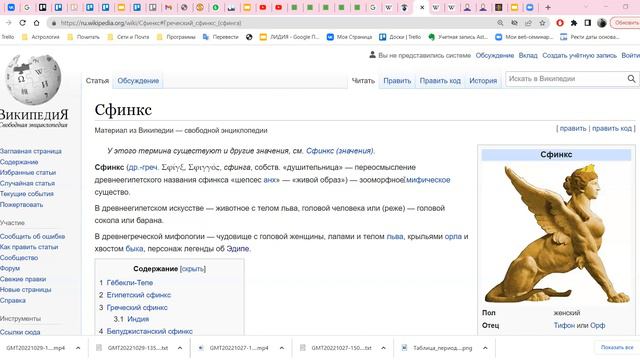This screenshot has height=360, width=640.
Task: Follow the Эдипе link
Action: coord(238,249)
